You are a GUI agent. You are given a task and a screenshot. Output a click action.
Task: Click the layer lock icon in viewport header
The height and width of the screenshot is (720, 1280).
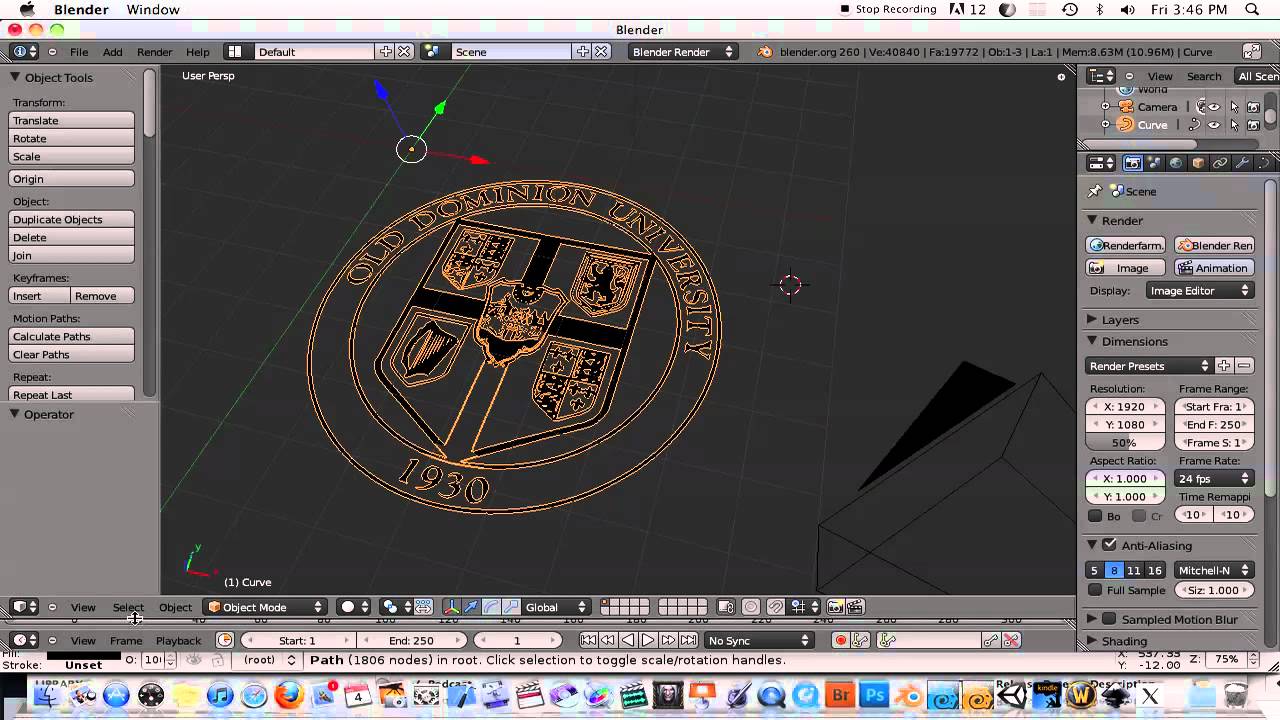(726, 607)
